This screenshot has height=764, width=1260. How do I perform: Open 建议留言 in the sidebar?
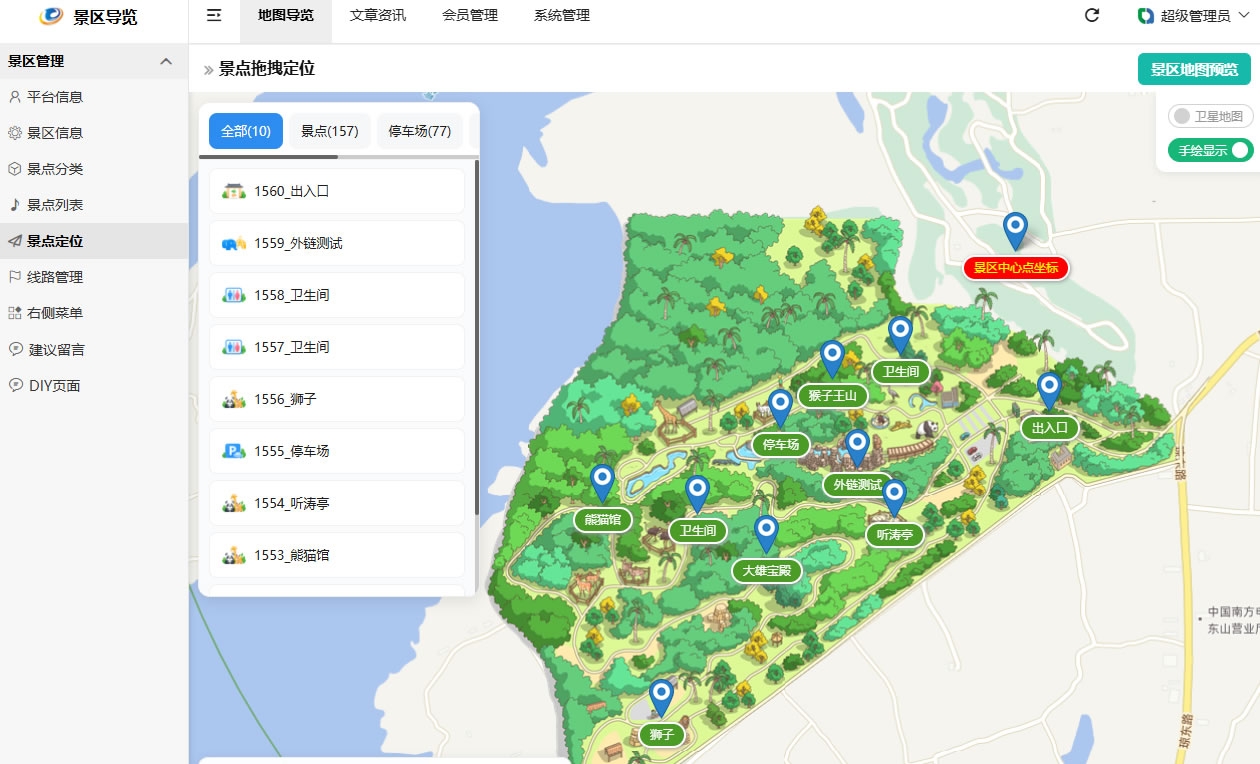point(94,349)
